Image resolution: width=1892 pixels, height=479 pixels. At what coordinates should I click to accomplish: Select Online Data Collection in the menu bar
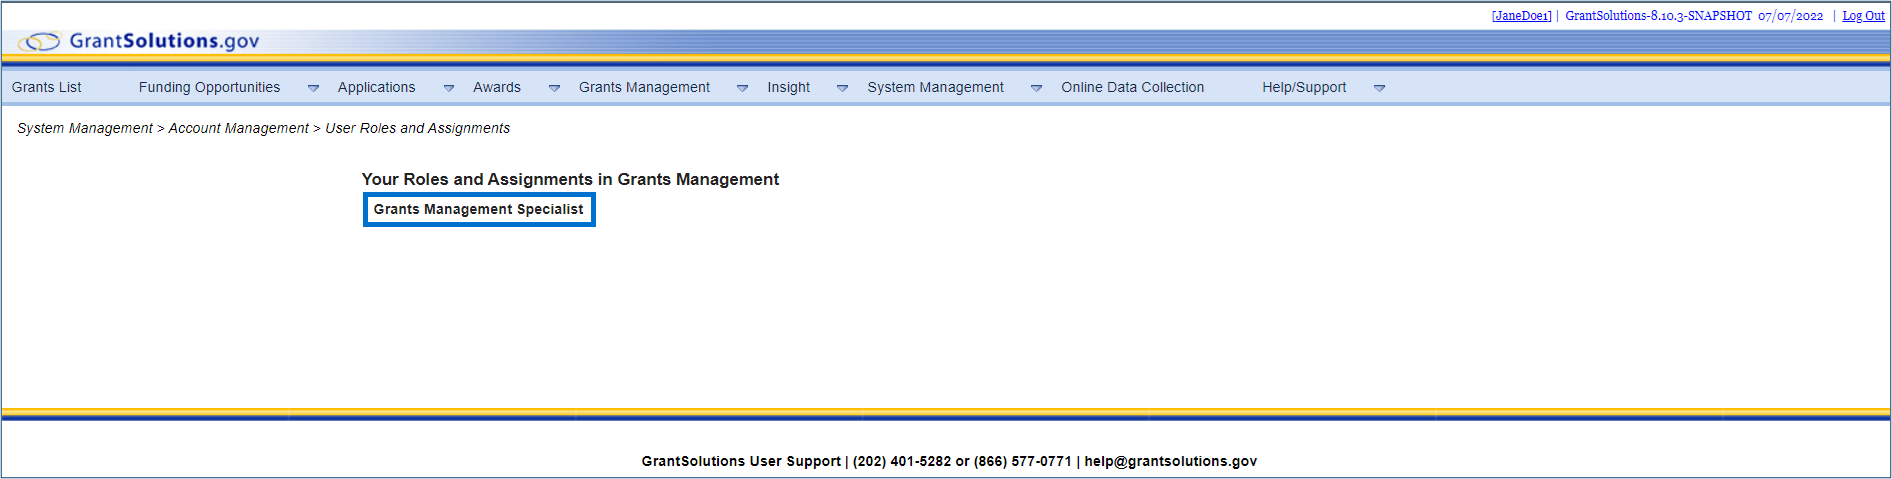(x=1132, y=88)
